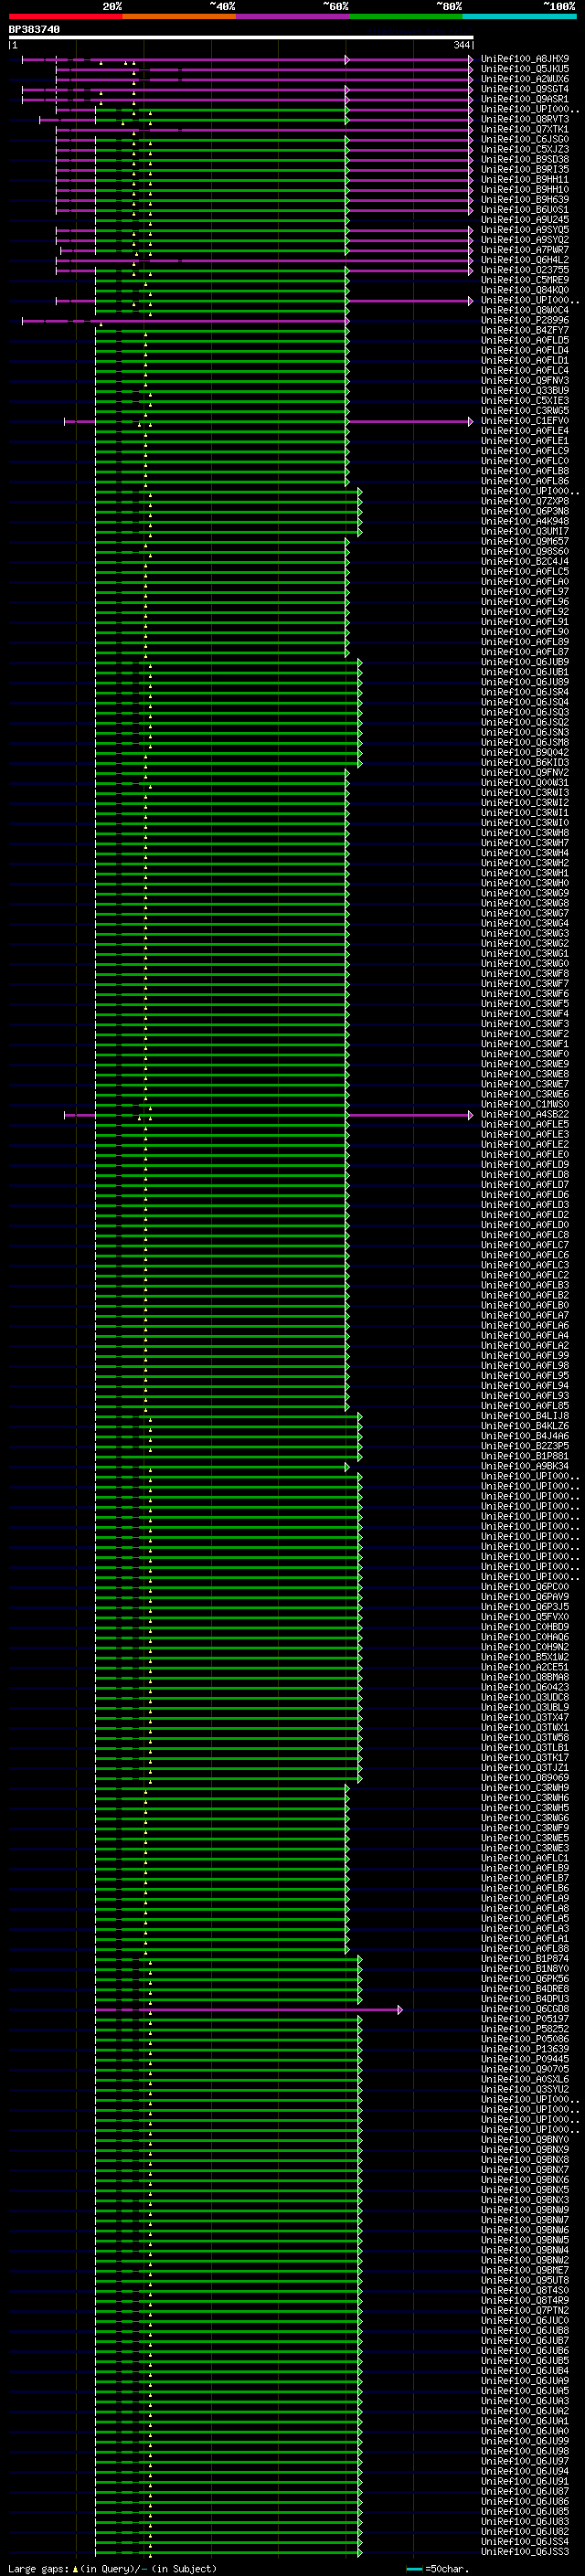This screenshot has width=585, height=2576.
Task: Click the UniRef100_A4K948 label
Action: click(525, 521)
